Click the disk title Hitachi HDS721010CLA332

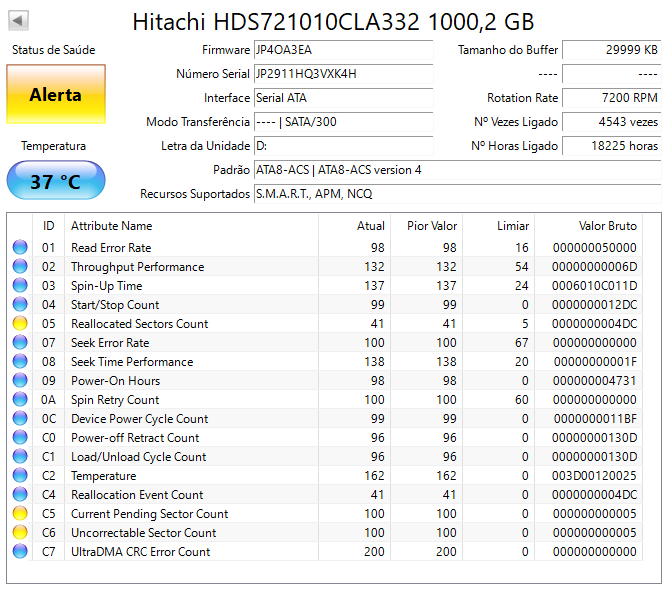point(333,21)
